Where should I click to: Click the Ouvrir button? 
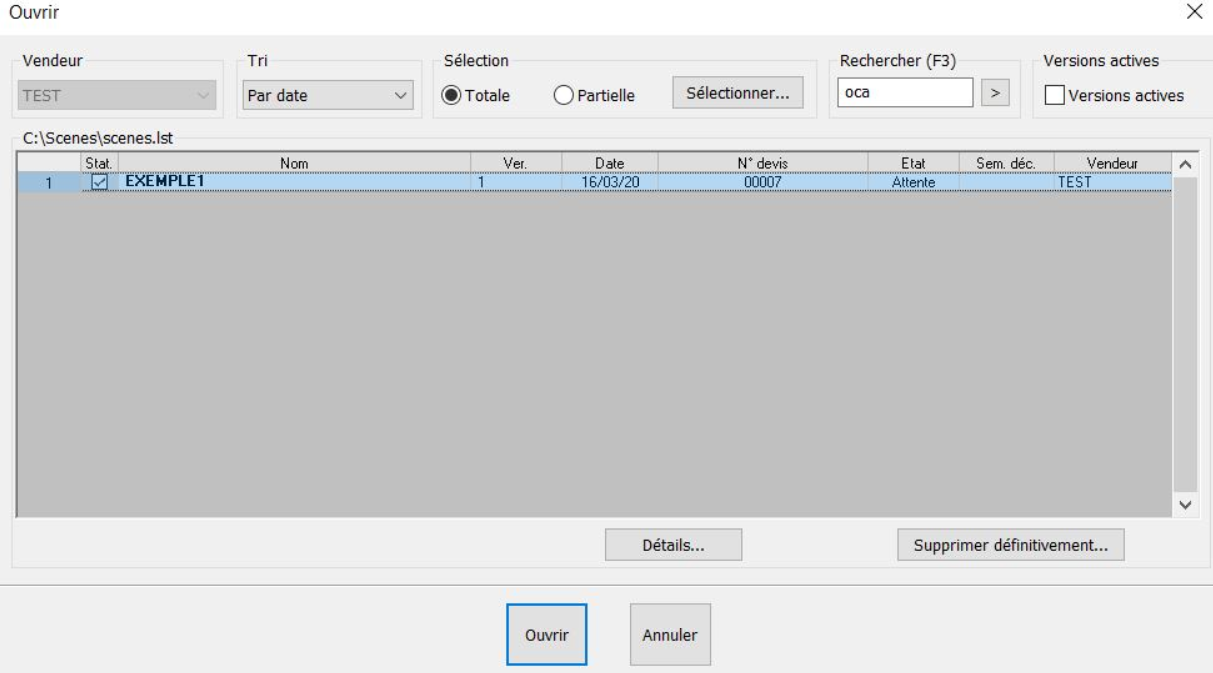(546, 635)
